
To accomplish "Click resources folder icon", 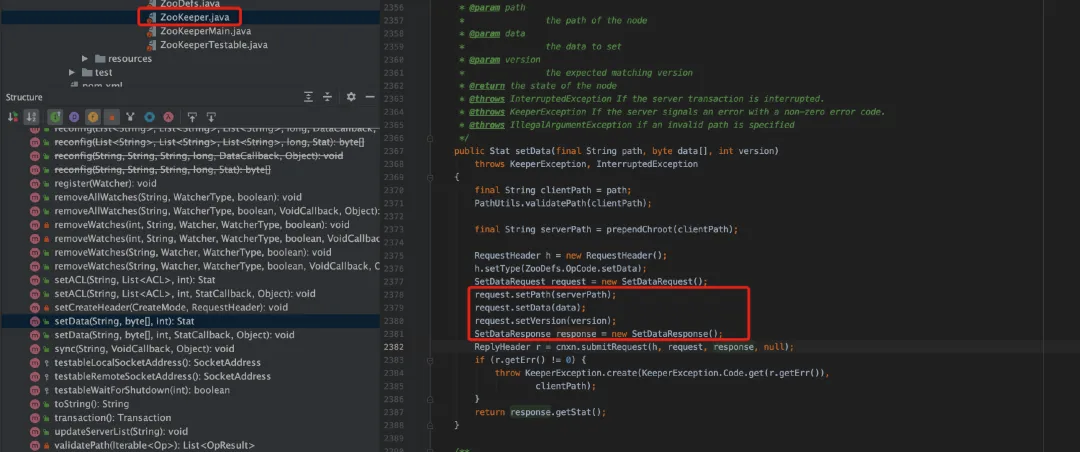I will pyautogui.click(x=100, y=59).
